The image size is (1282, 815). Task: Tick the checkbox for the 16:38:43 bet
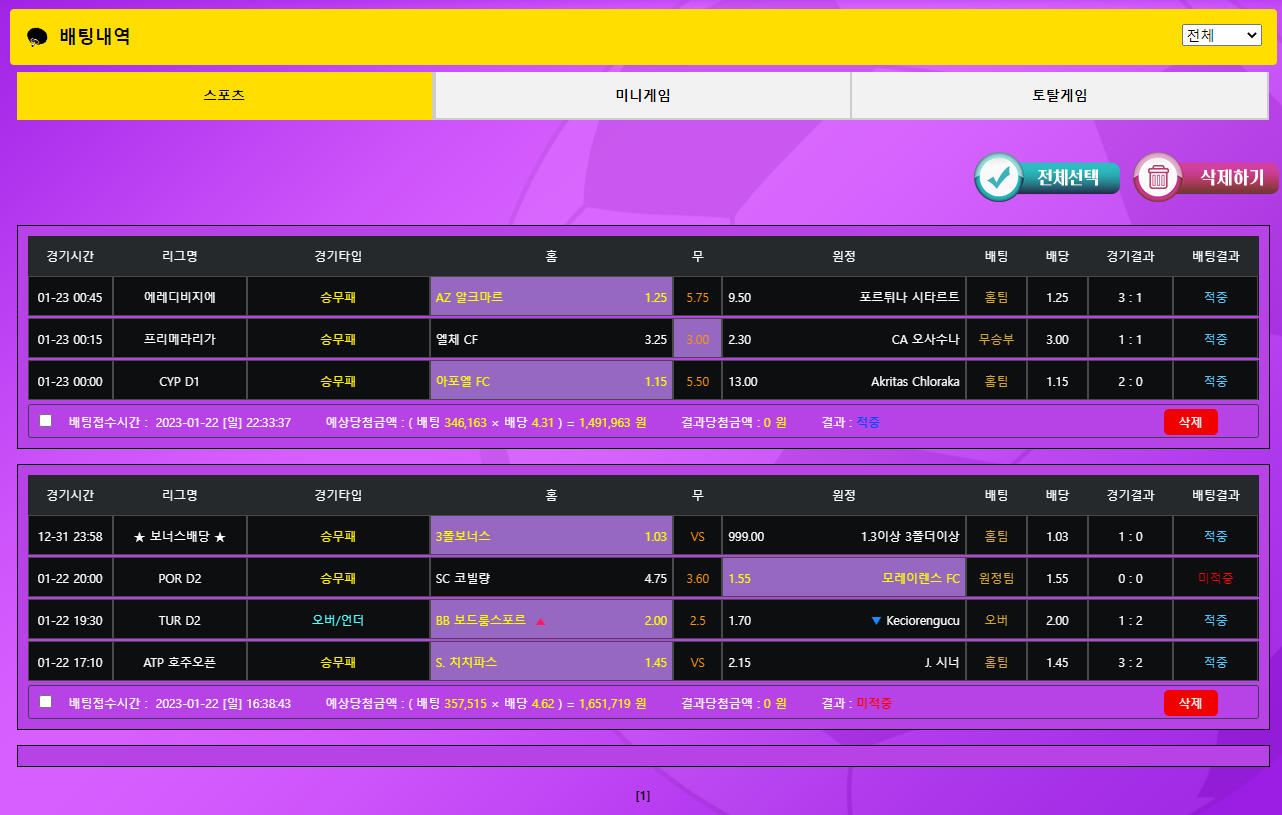46,702
